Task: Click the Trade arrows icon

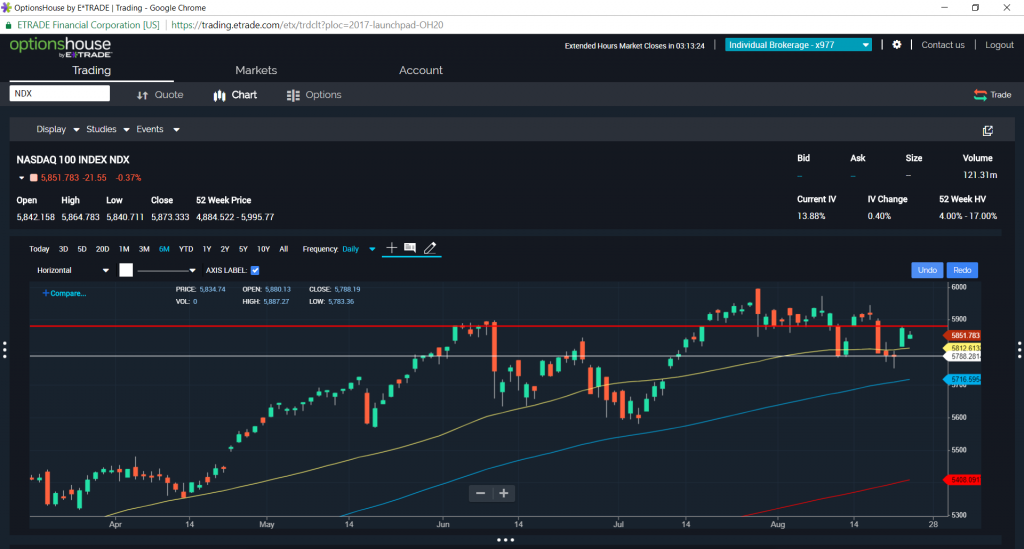Action: 980,95
